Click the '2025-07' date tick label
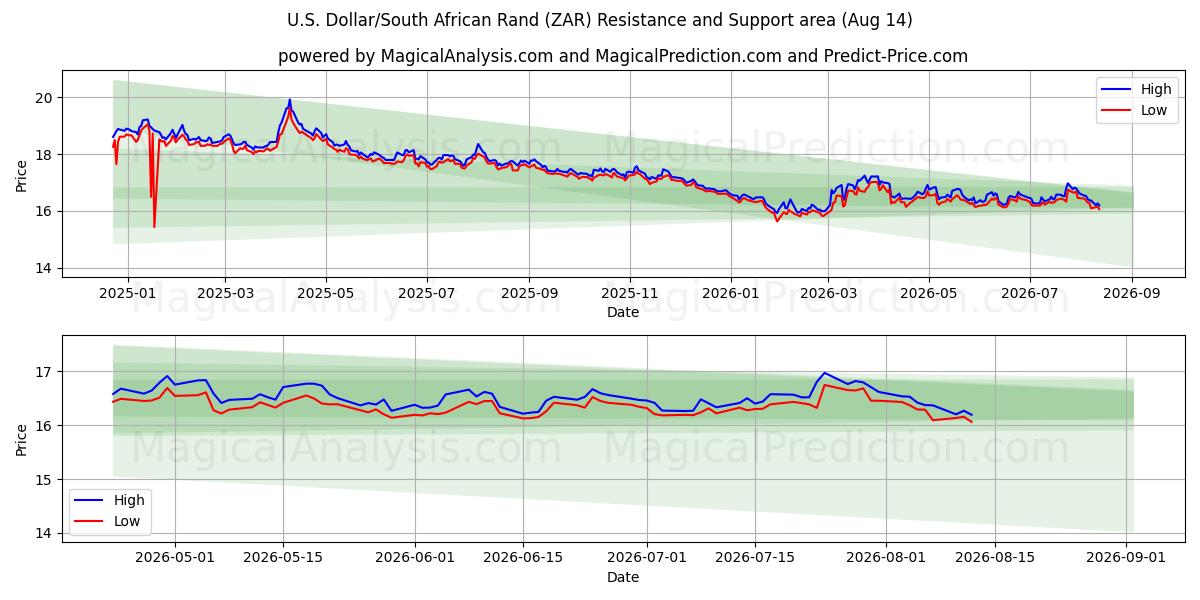The width and height of the screenshot is (1200, 600). coord(427,294)
